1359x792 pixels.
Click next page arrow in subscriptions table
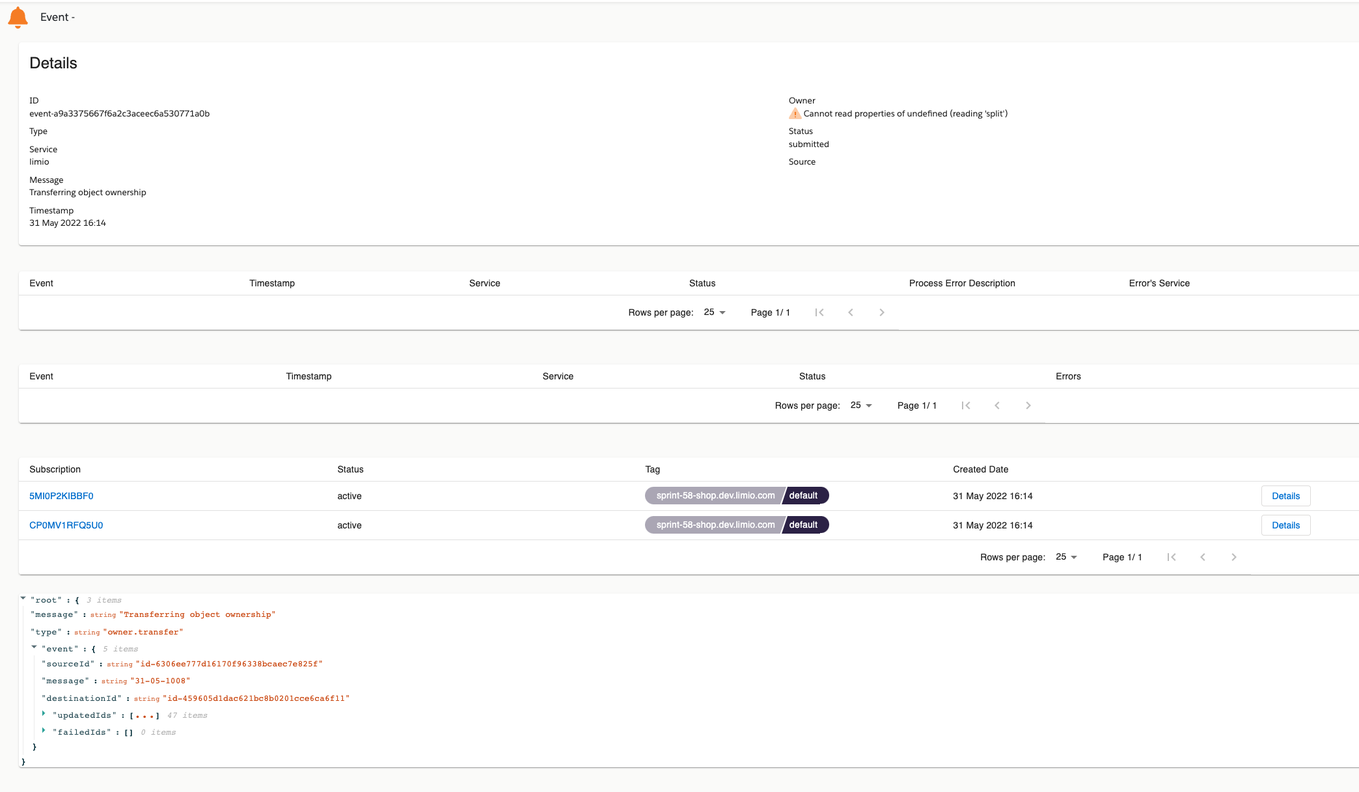click(1233, 557)
